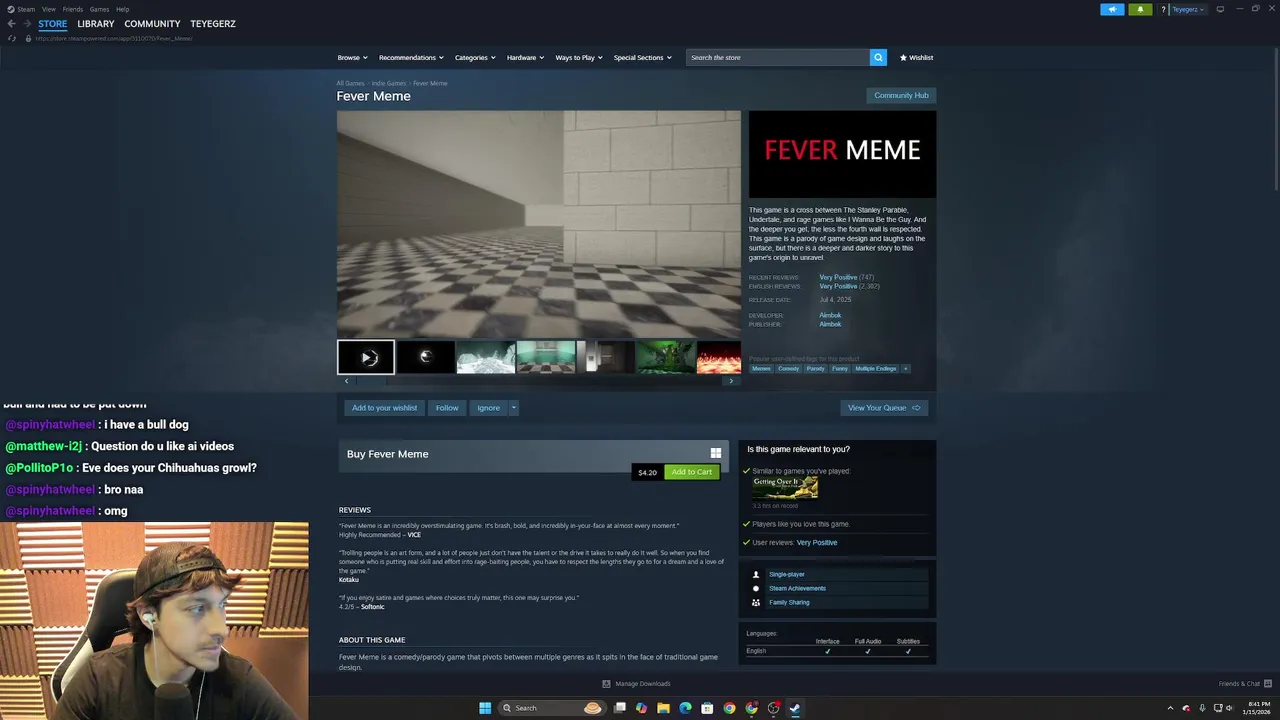The image size is (1280, 720).
Task: Follow the Fever Meme game
Action: point(447,407)
